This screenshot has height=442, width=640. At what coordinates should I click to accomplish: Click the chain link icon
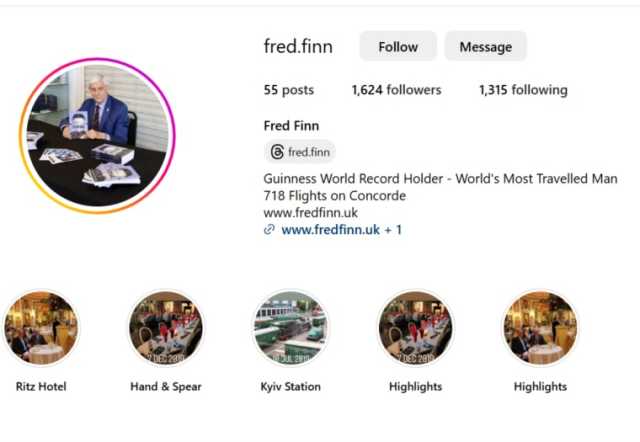tap(269, 229)
